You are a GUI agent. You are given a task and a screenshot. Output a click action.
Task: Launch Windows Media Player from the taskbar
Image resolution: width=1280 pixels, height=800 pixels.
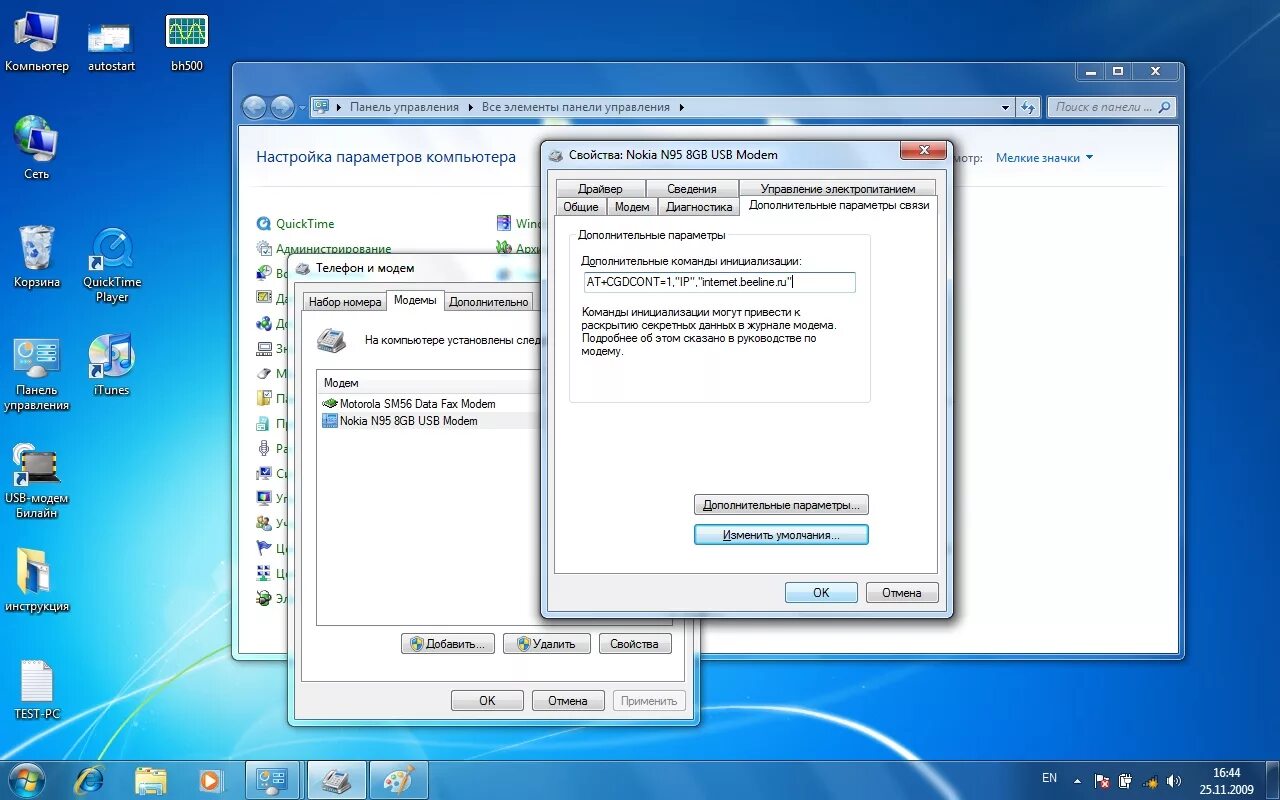211,779
